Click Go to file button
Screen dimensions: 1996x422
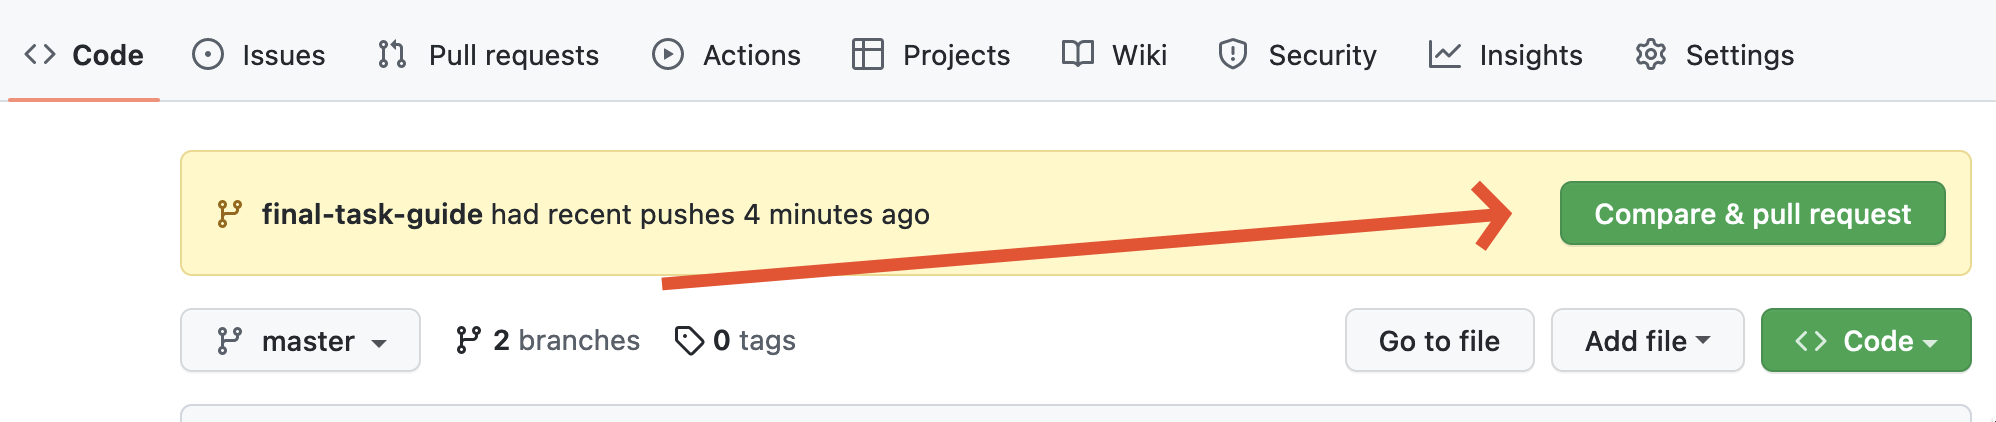coord(1439,340)
